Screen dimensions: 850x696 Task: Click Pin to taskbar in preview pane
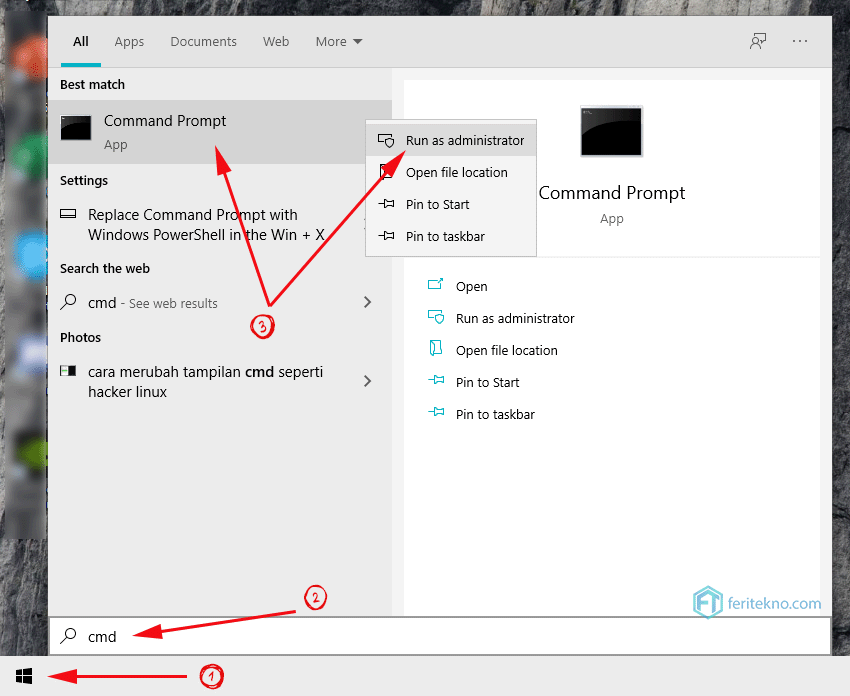coord(495,414)
